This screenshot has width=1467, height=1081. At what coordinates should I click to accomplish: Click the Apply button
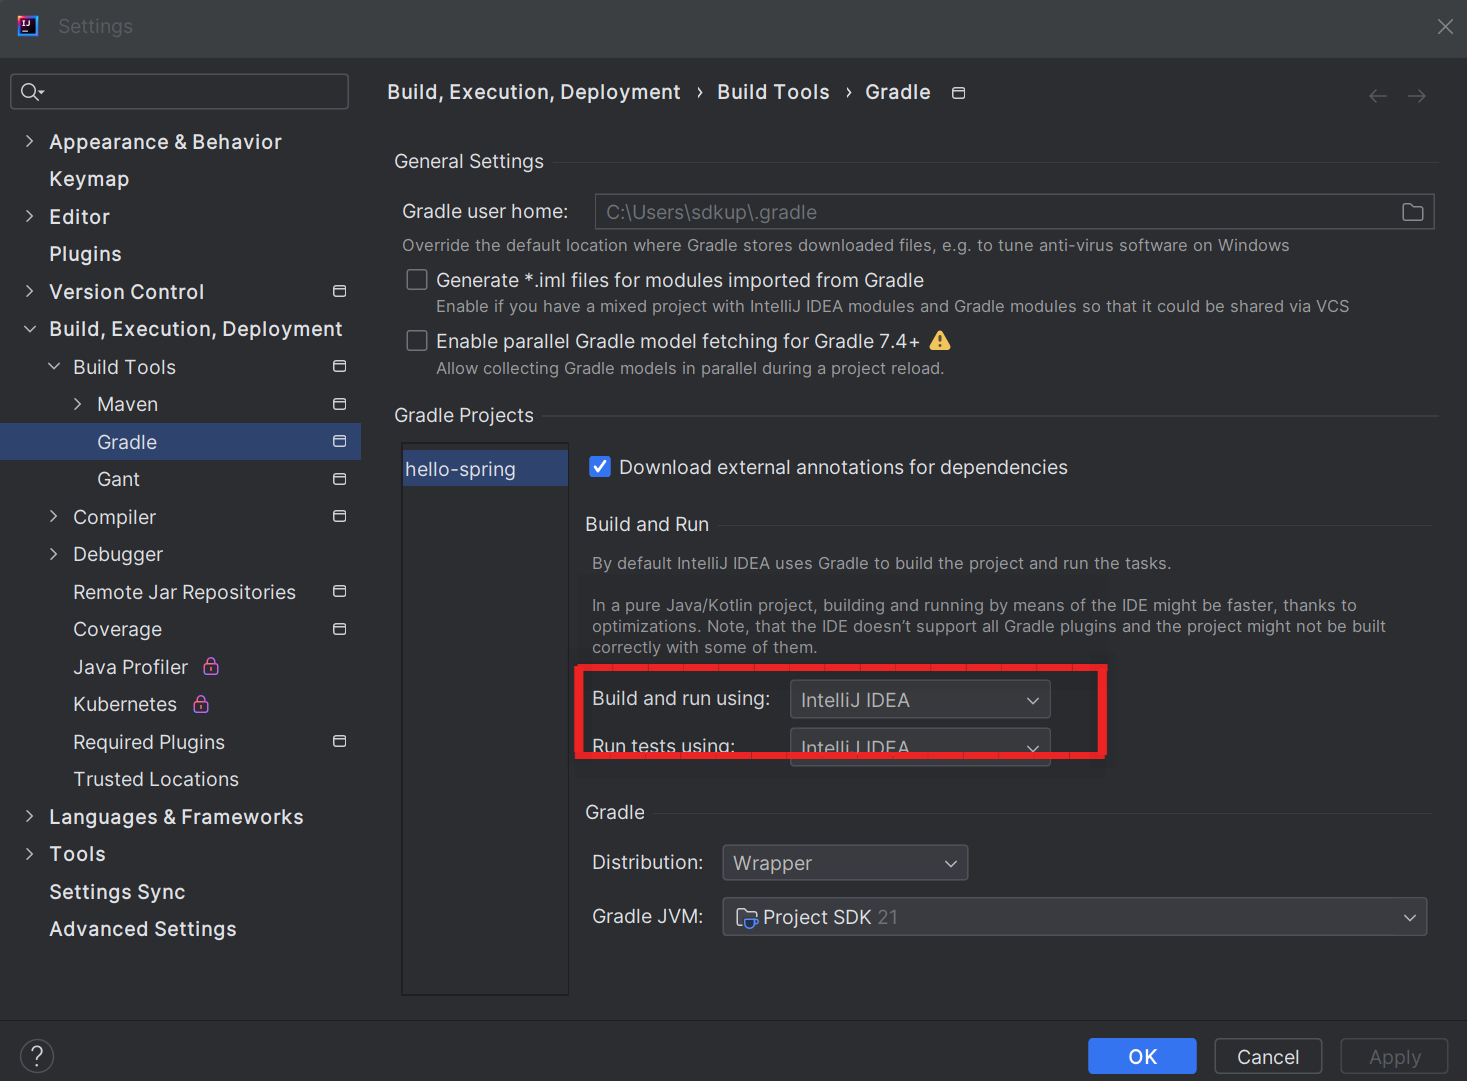tap(1394, 1057)
